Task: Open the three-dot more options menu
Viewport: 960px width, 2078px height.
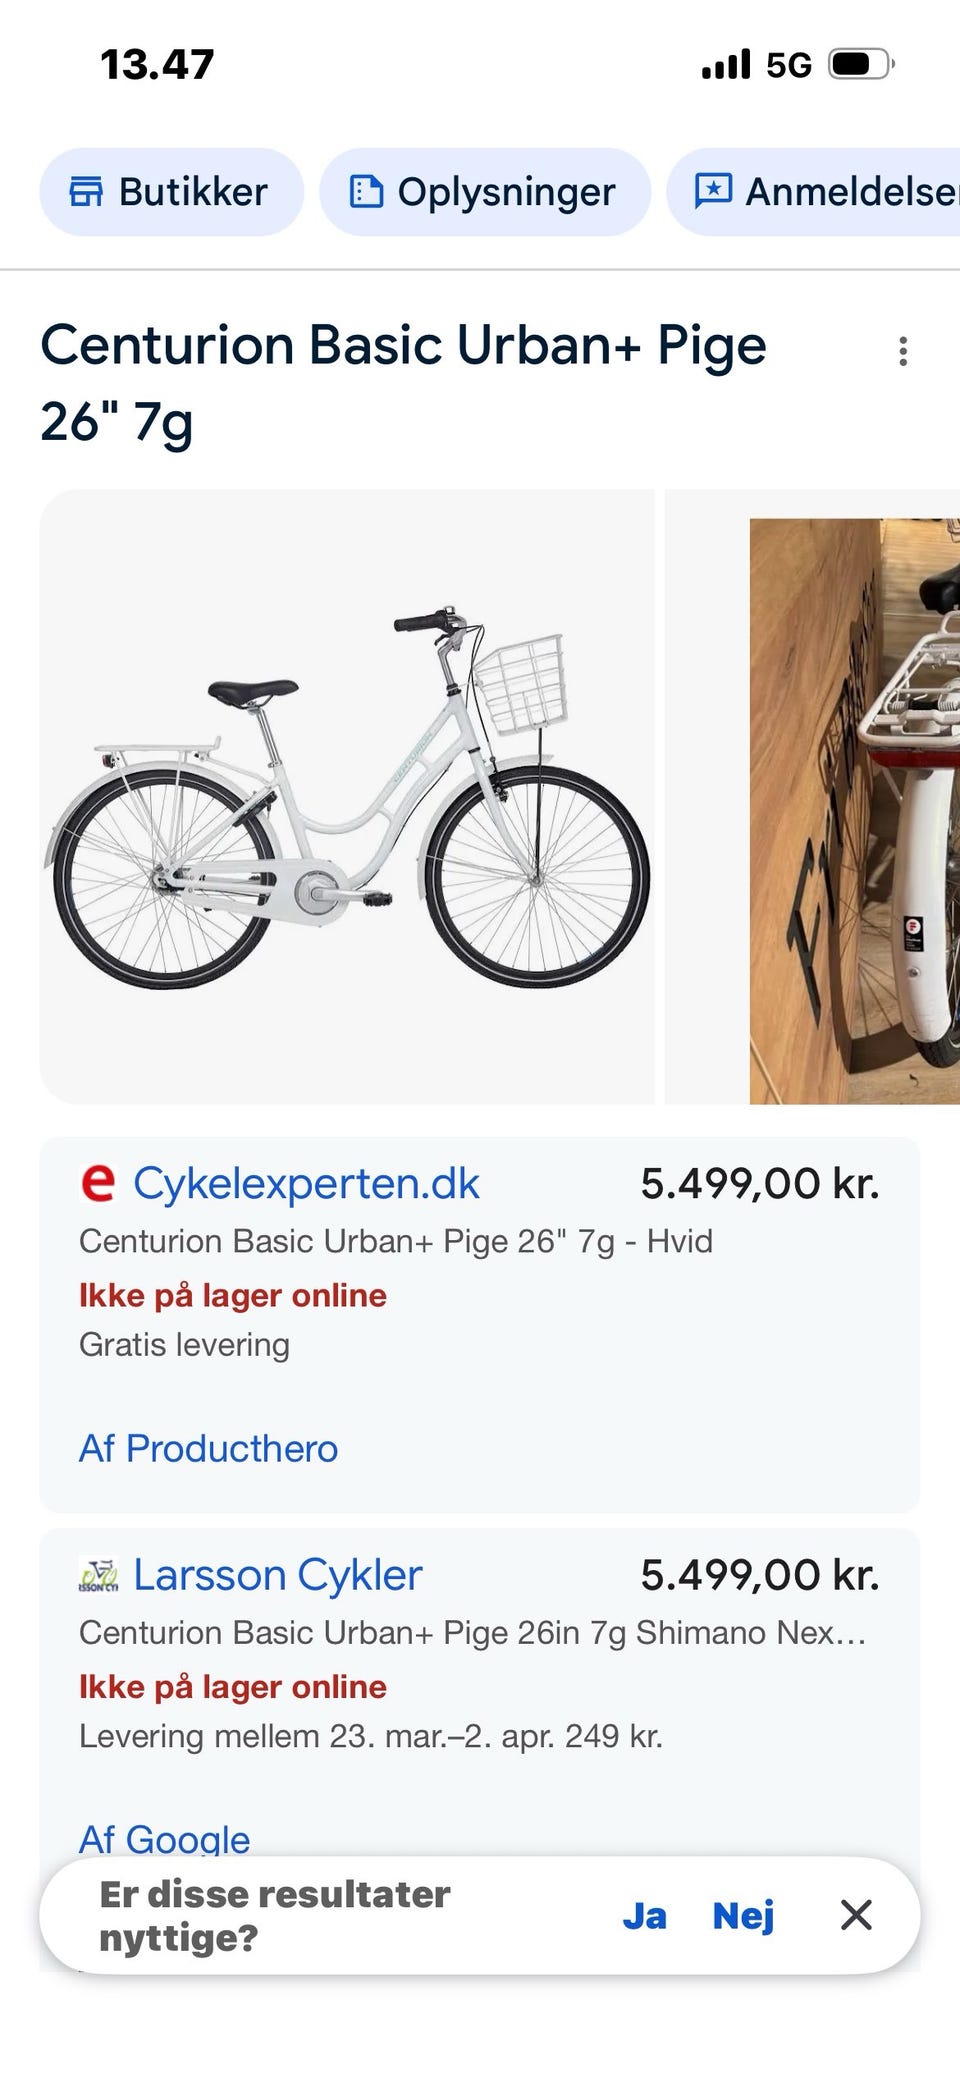Action: [903, 351]
